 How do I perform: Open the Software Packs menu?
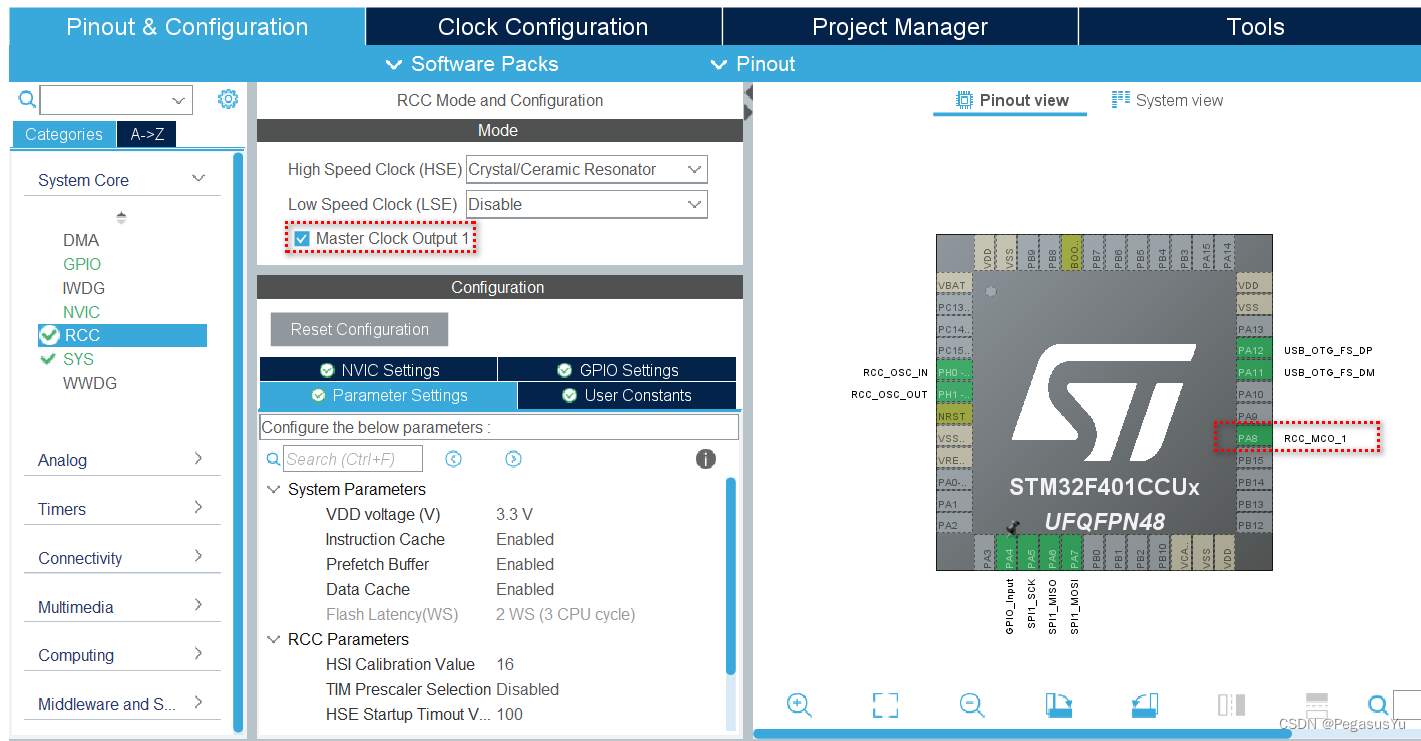pyautogui.click(x=472, y=64)
